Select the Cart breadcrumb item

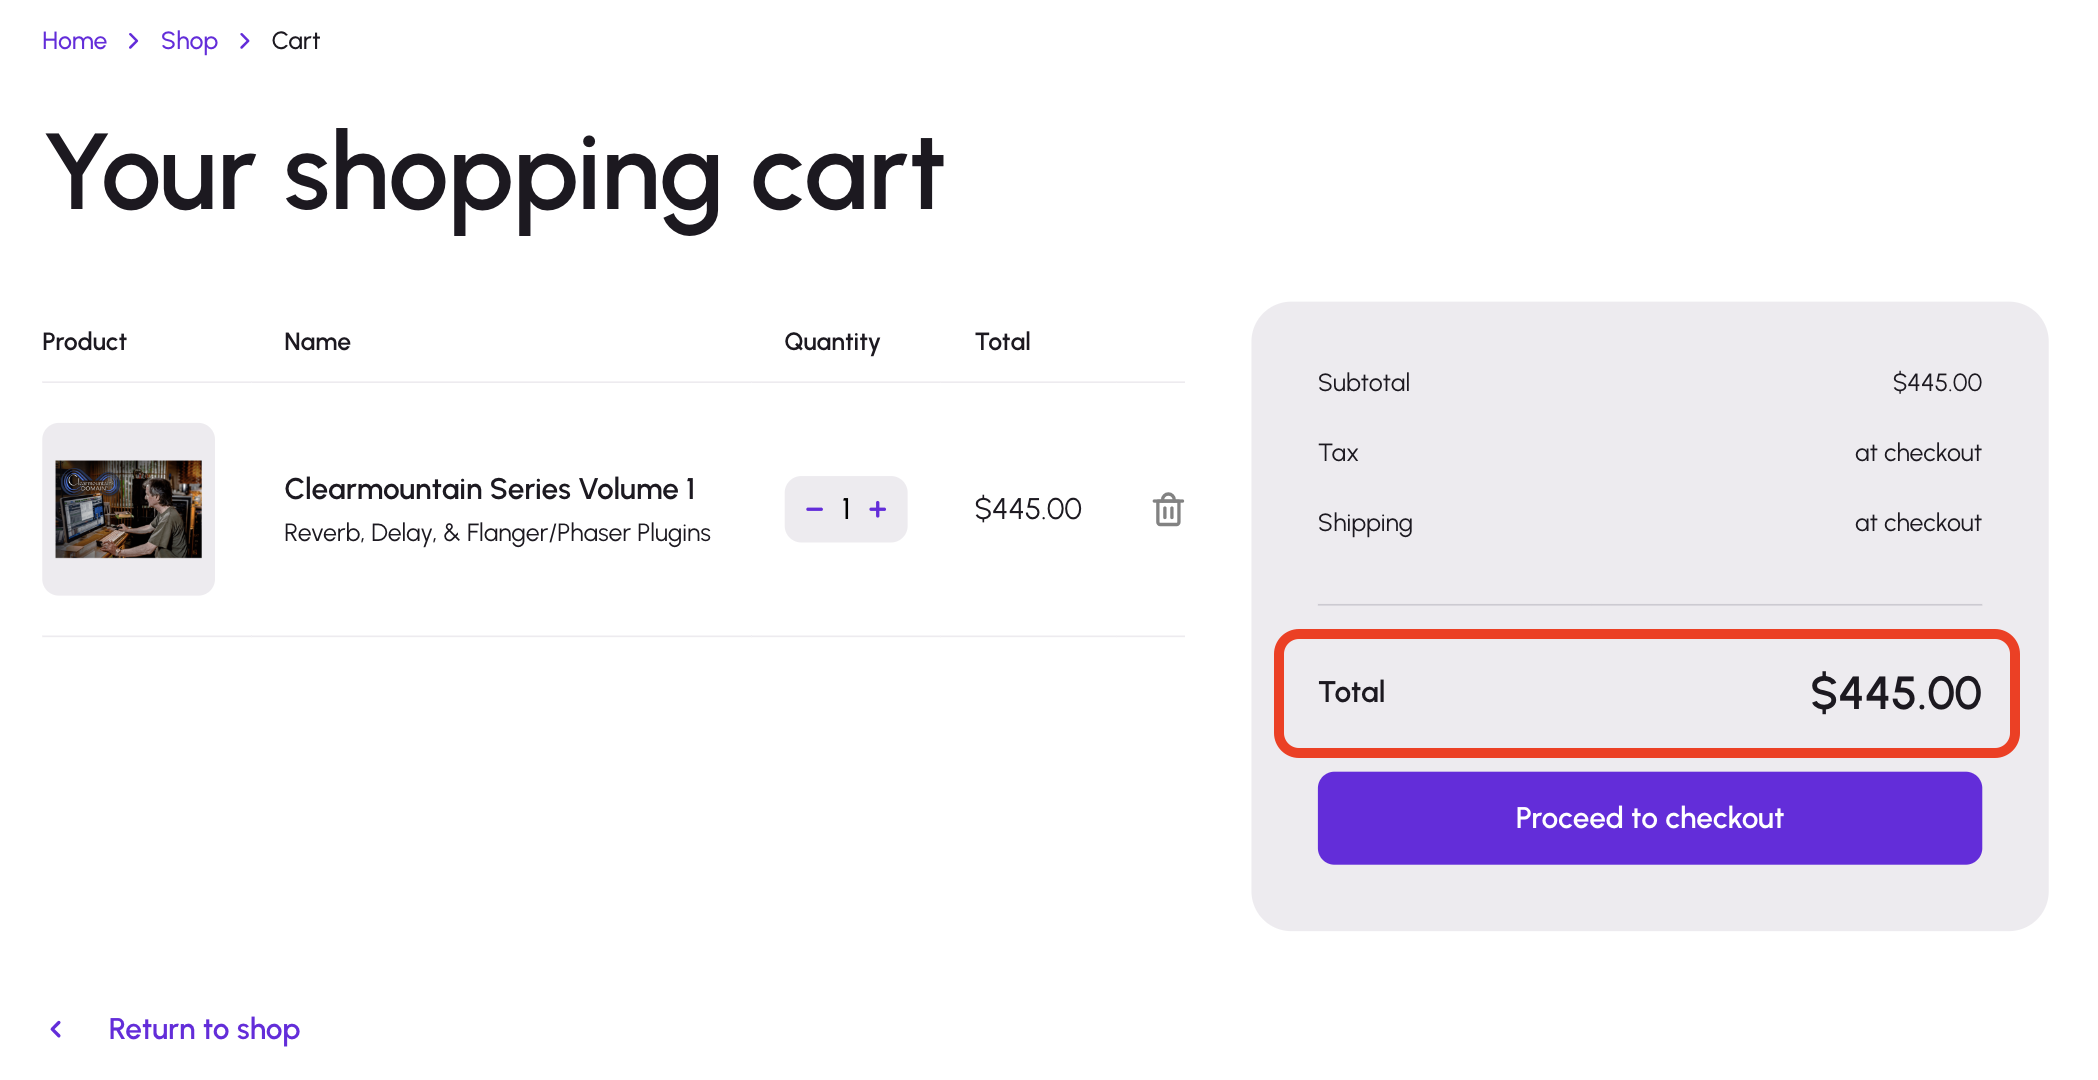[x=295, y=41]
